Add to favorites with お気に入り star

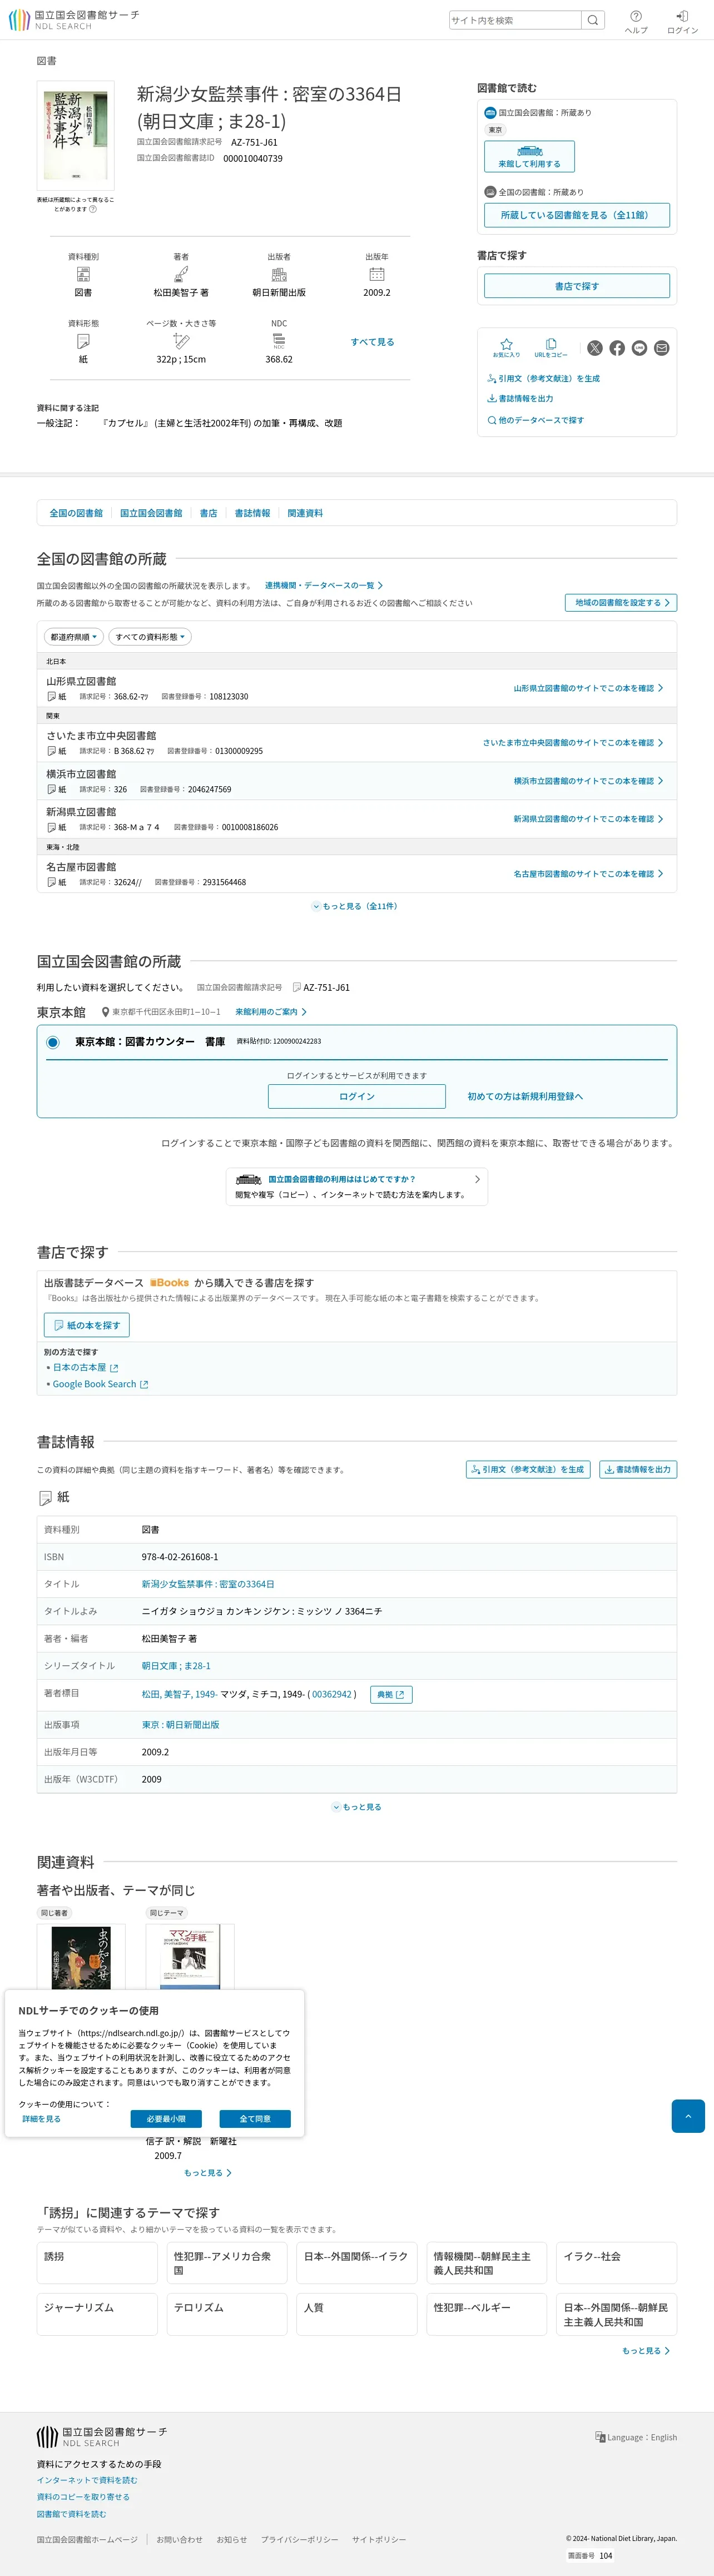pyautogui.click(x=506, y=348)
